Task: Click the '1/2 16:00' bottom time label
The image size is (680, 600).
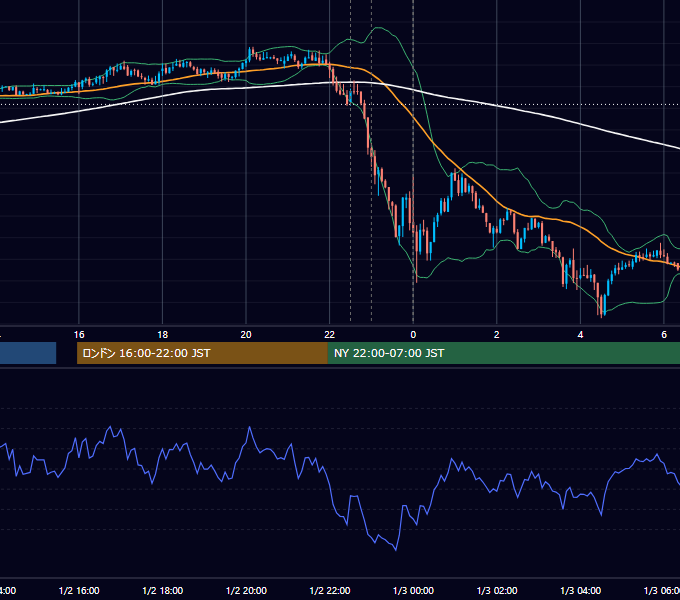Action: point(79,590)
